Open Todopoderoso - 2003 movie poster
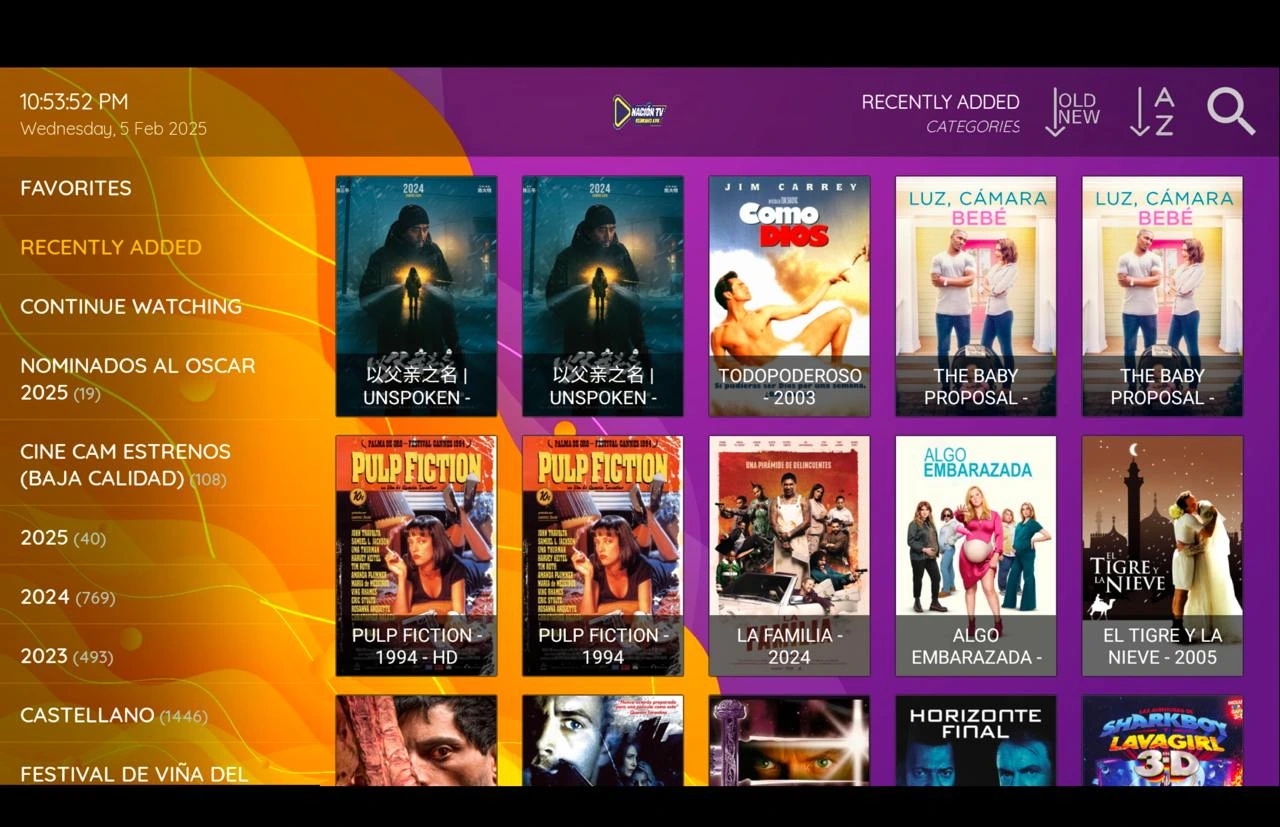 [x=789, y=296]
